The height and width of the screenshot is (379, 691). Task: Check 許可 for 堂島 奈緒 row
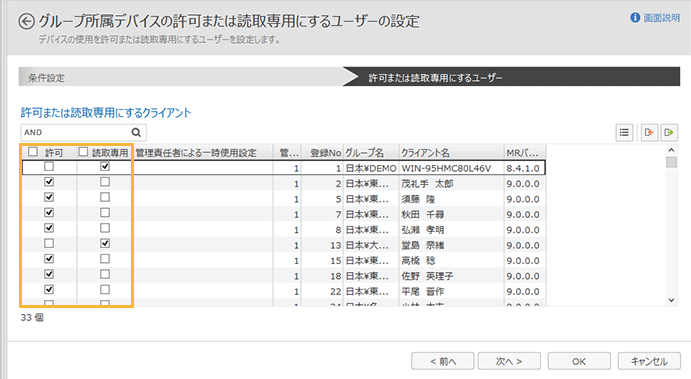point(49,243)
